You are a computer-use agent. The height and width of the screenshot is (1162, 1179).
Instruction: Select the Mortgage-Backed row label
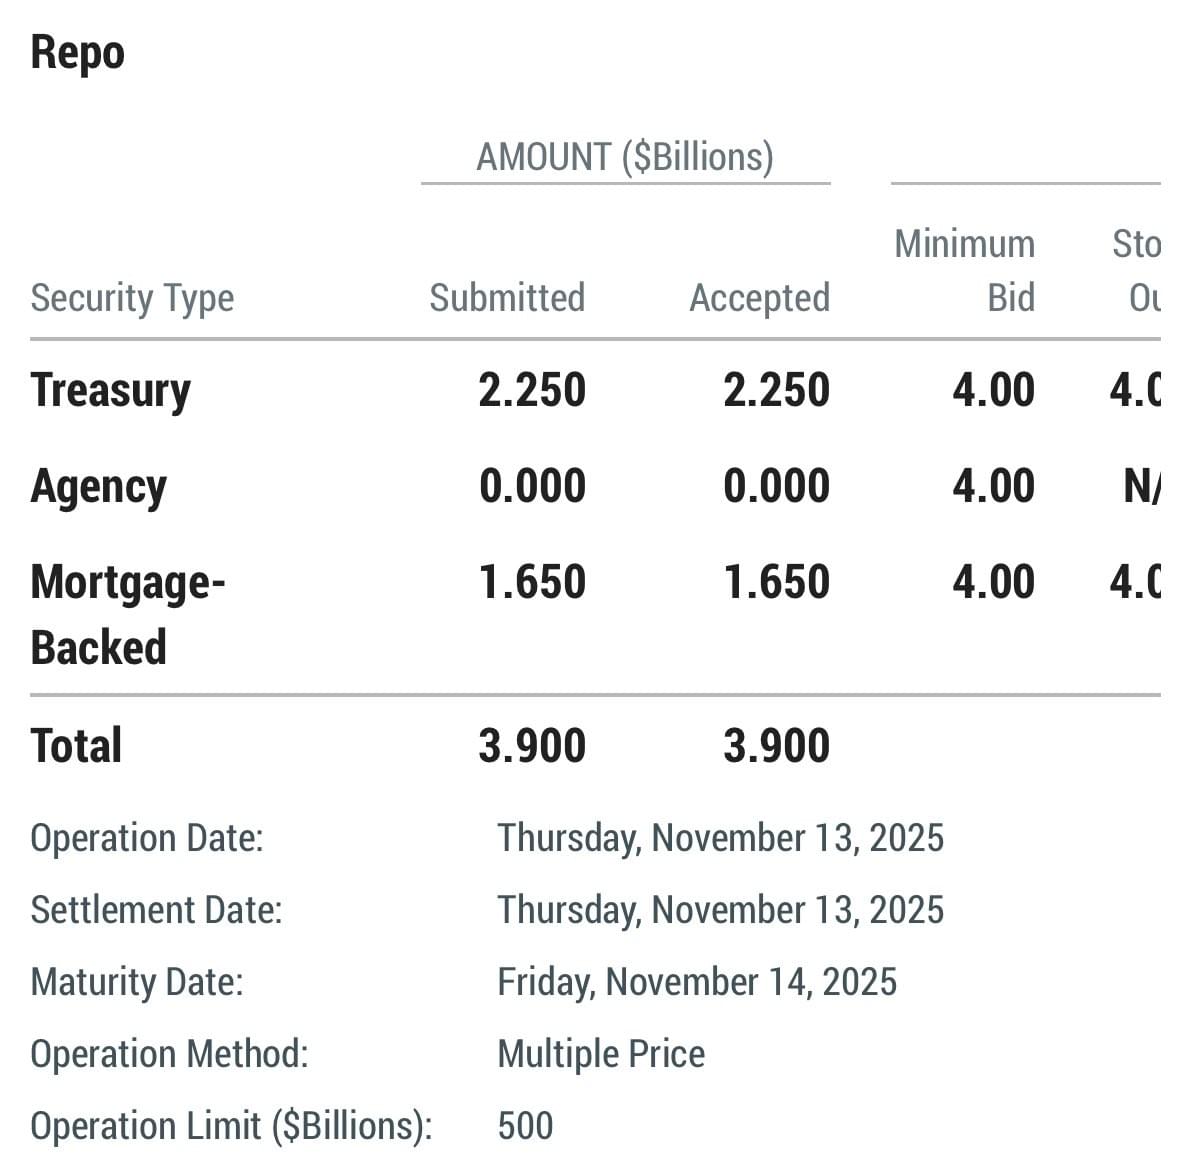coord(127,614)
